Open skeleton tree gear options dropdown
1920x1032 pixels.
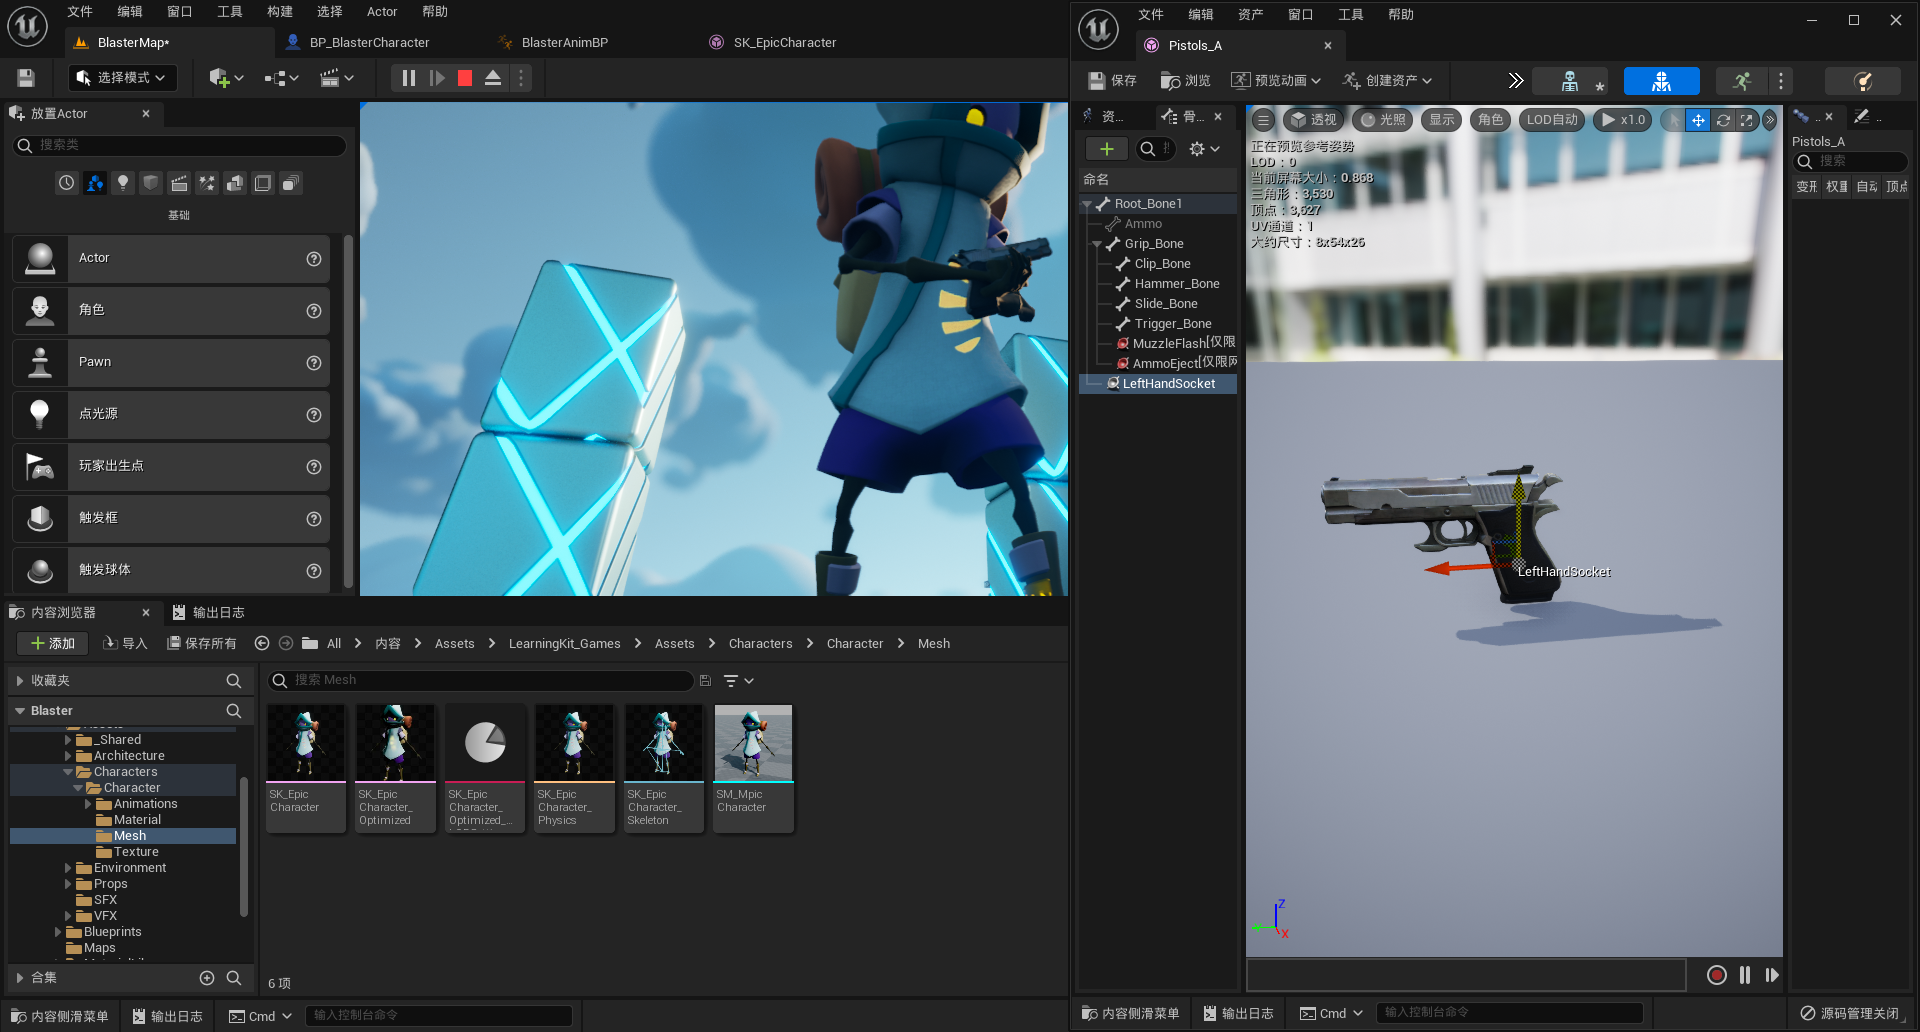point(1204,149)
